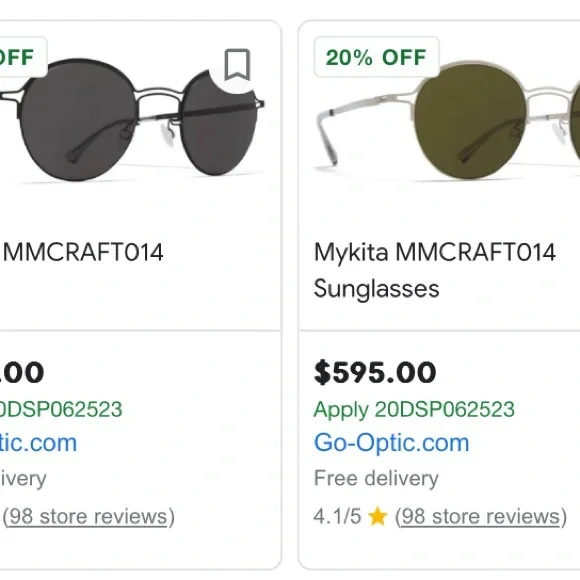This screenshot has height=580, width=580.
Task: Click the $595.00 price
Action: (x=375, y=372)
